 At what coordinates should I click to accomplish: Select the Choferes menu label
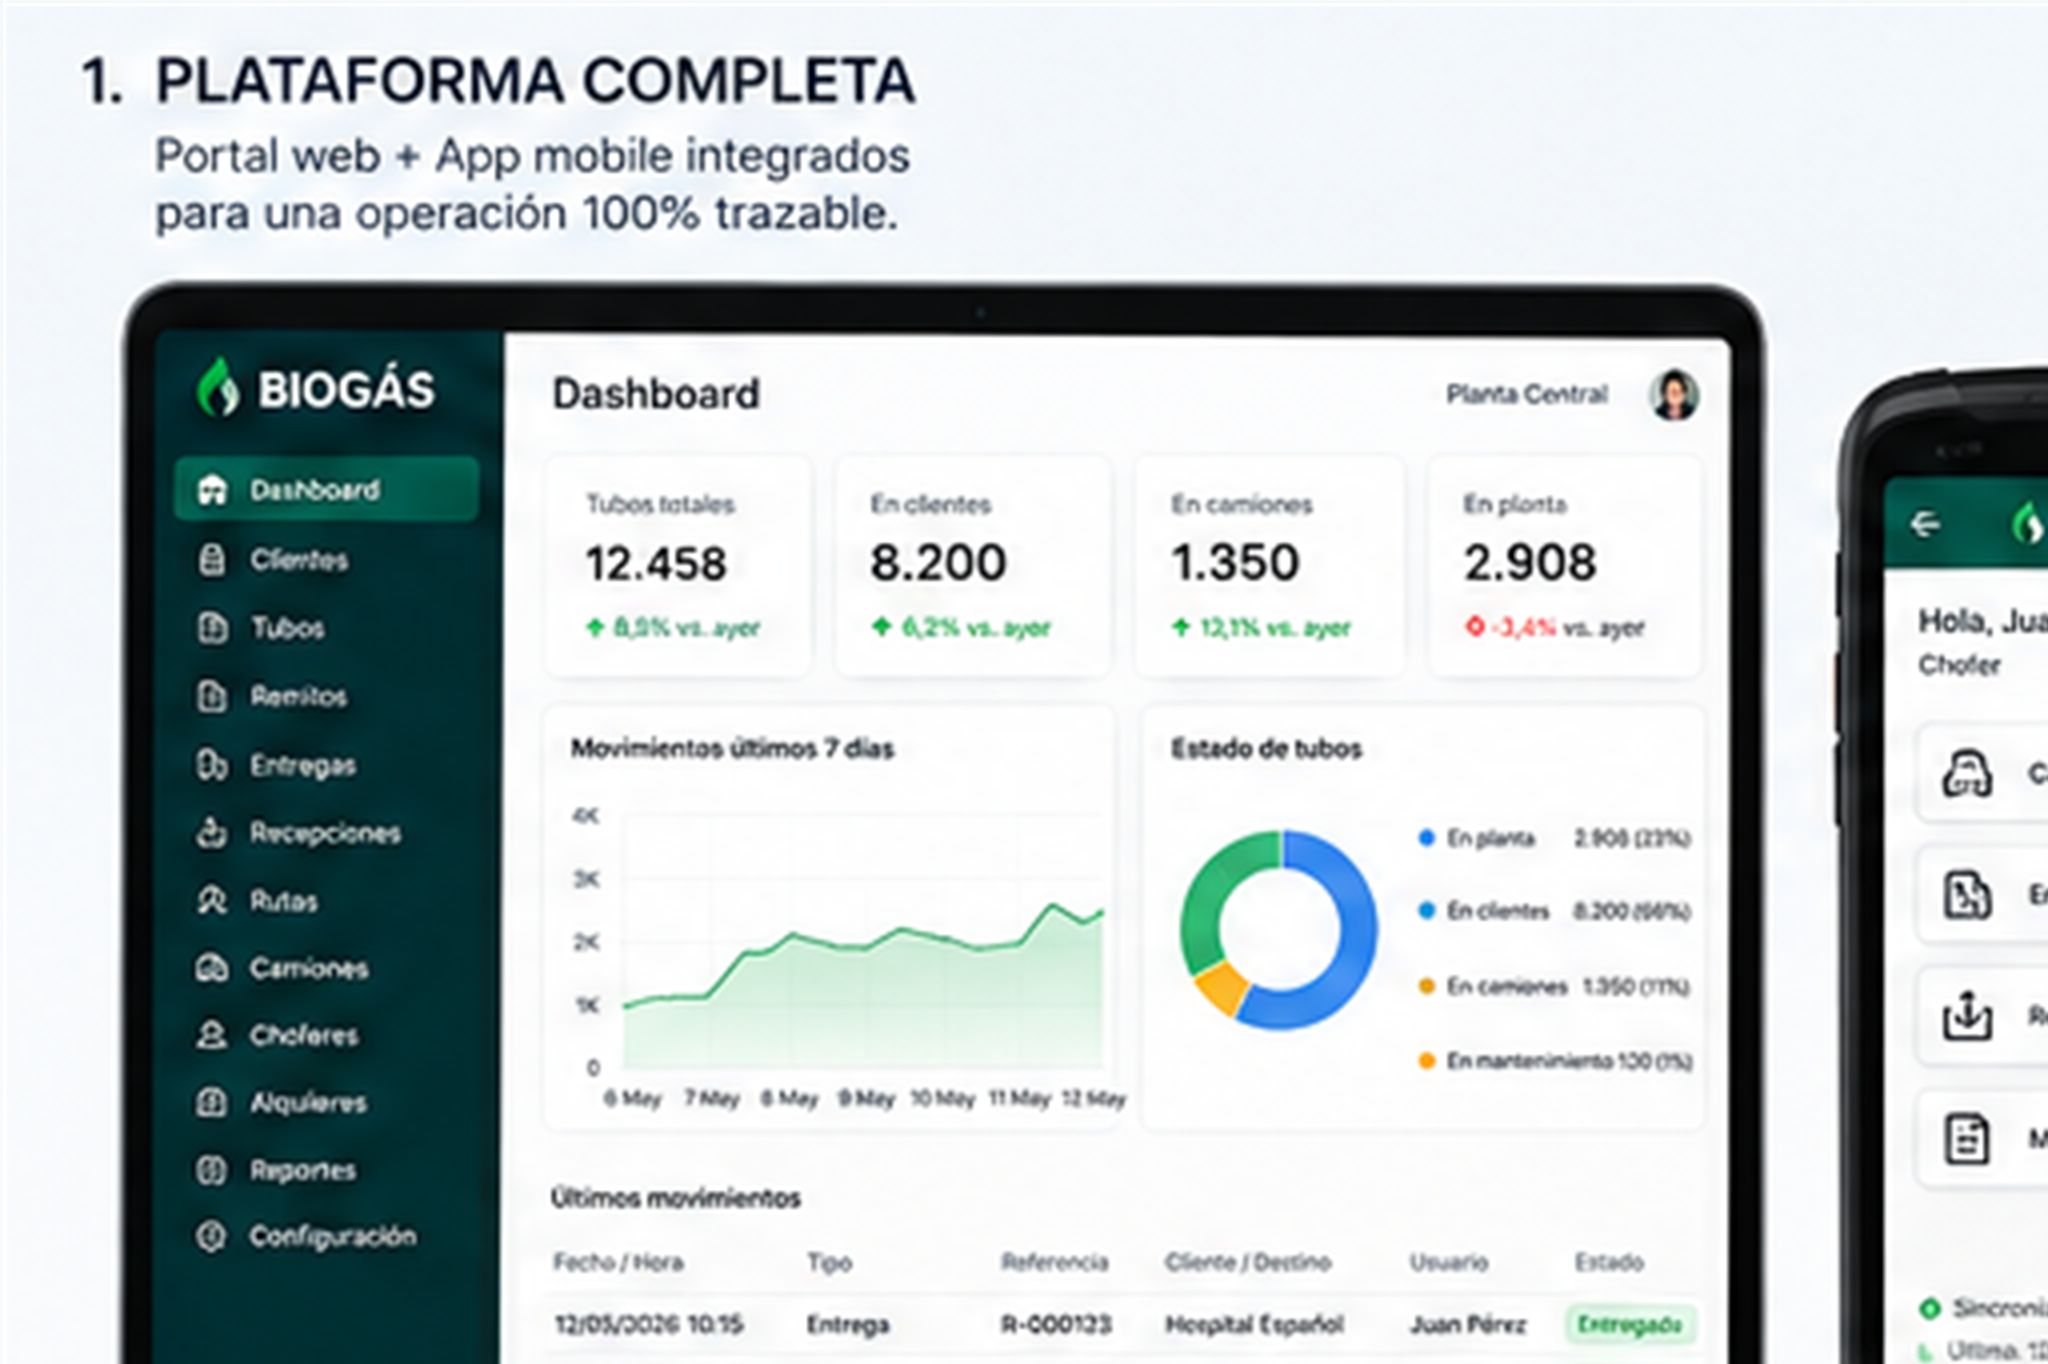pyautogui.click(x=304, y=1035)
